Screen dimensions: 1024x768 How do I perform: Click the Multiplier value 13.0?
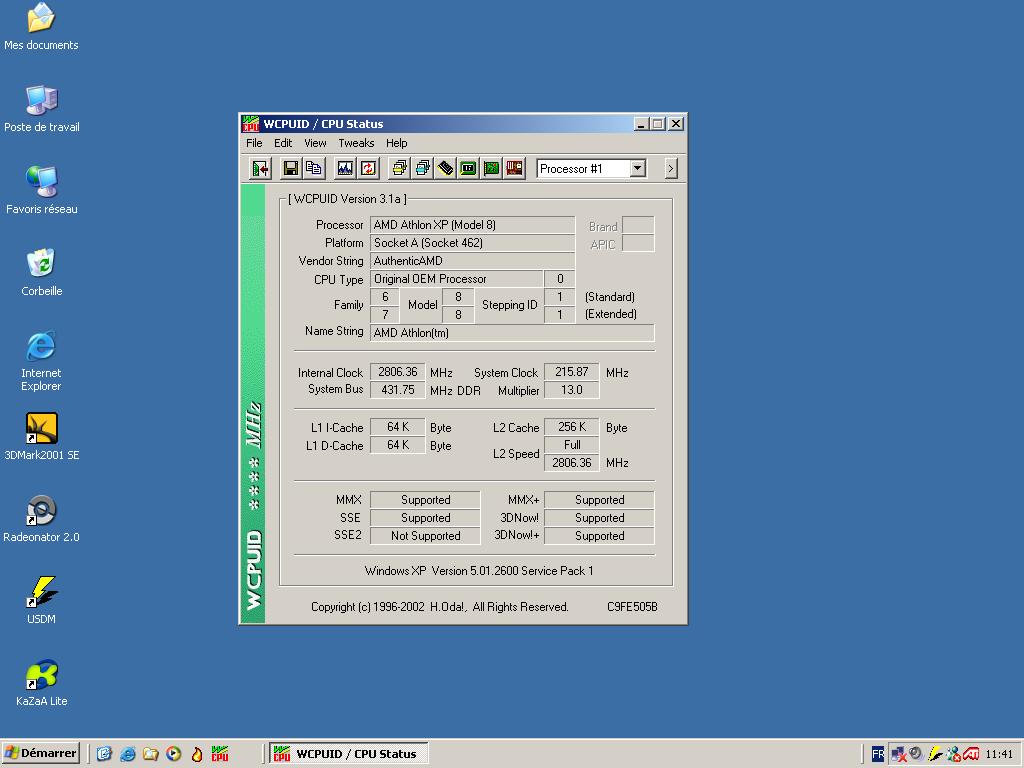pos(571,389)
